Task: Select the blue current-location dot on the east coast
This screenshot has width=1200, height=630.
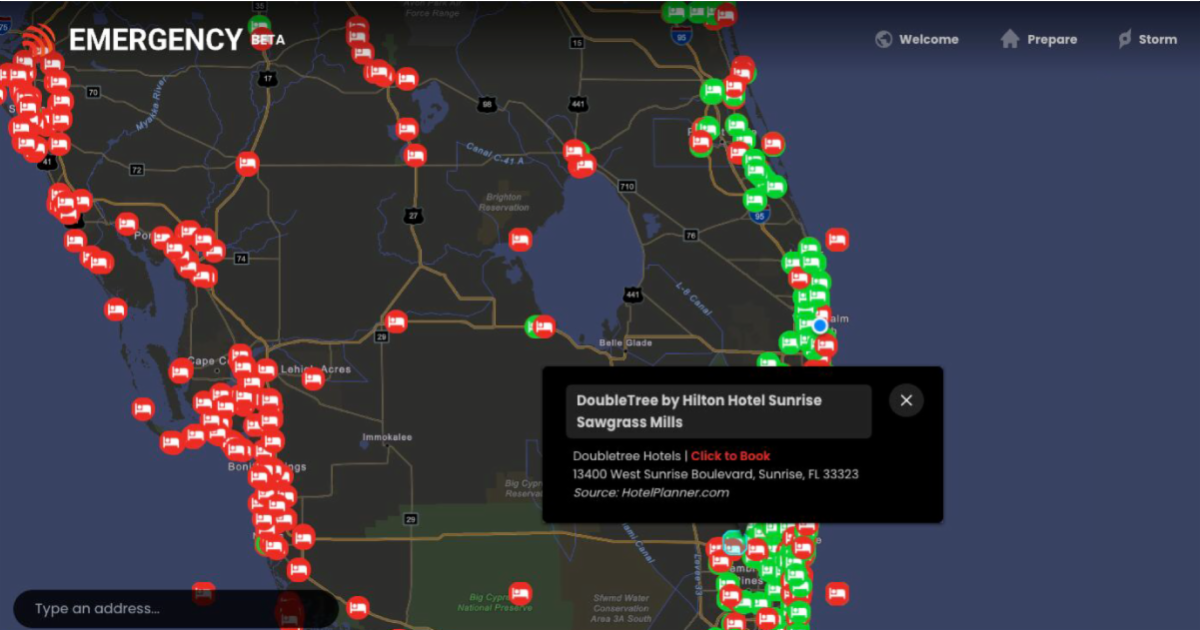Action: (x=820, y=325)
